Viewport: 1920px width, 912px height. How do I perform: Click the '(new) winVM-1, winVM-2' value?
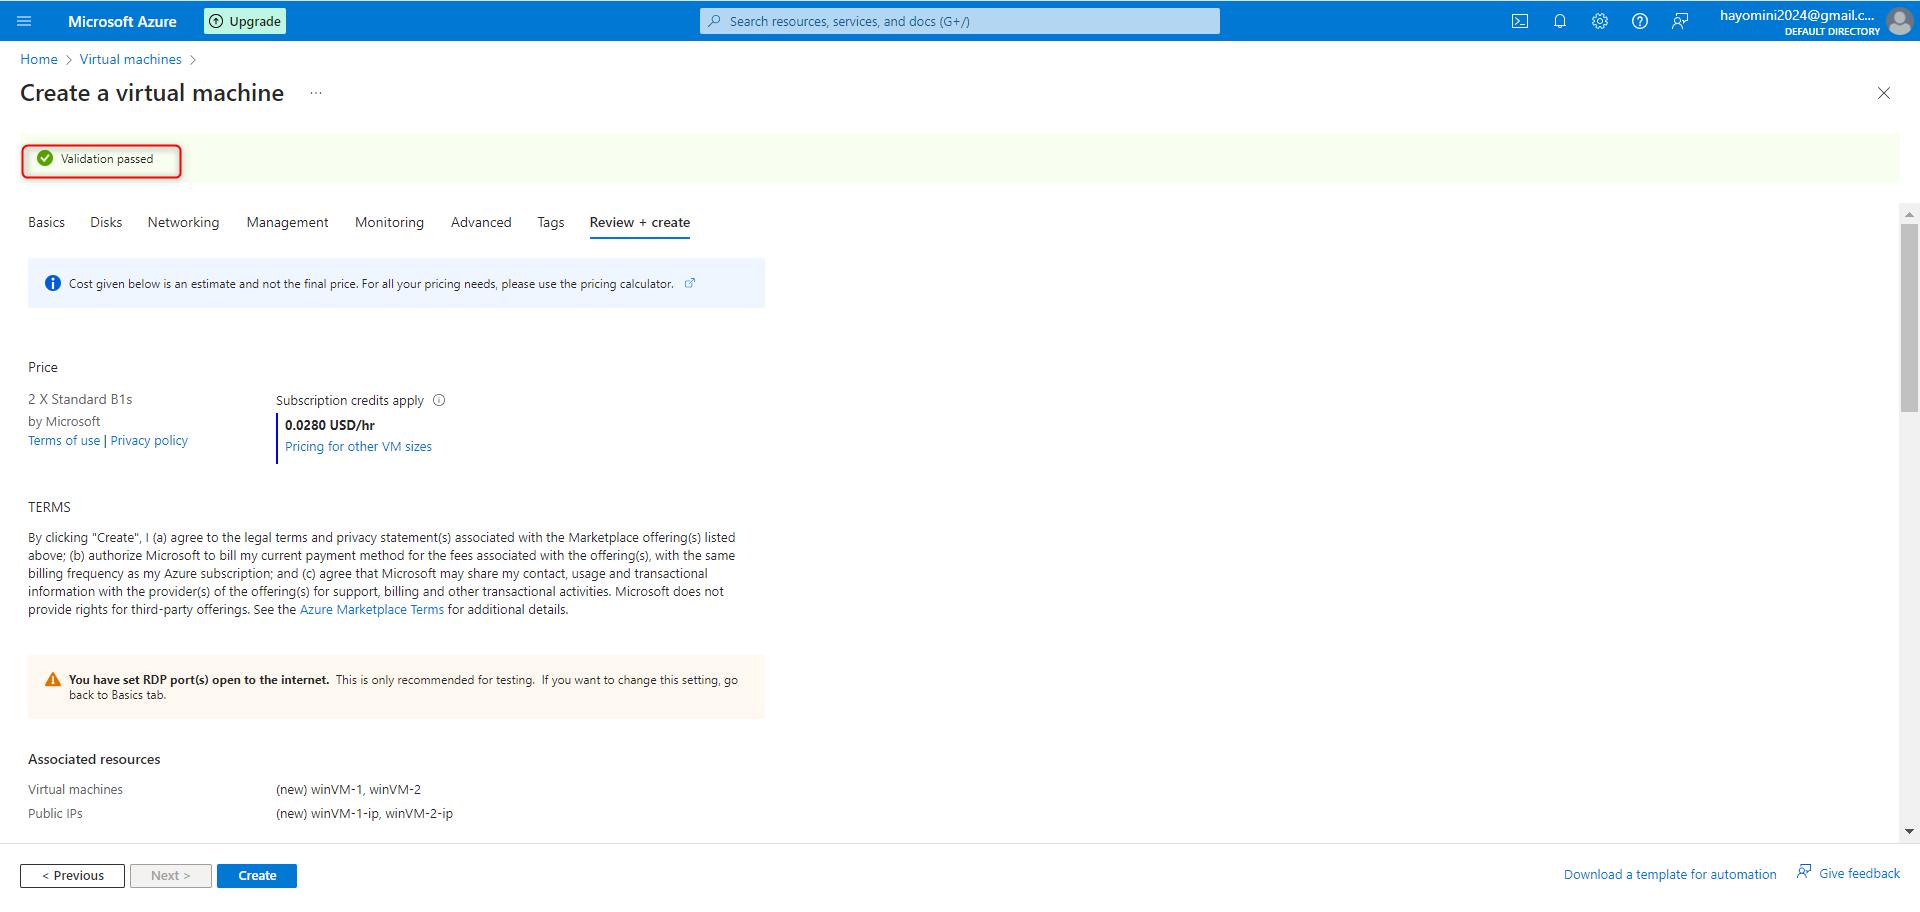pyautogui.click(x=348, y=790)
